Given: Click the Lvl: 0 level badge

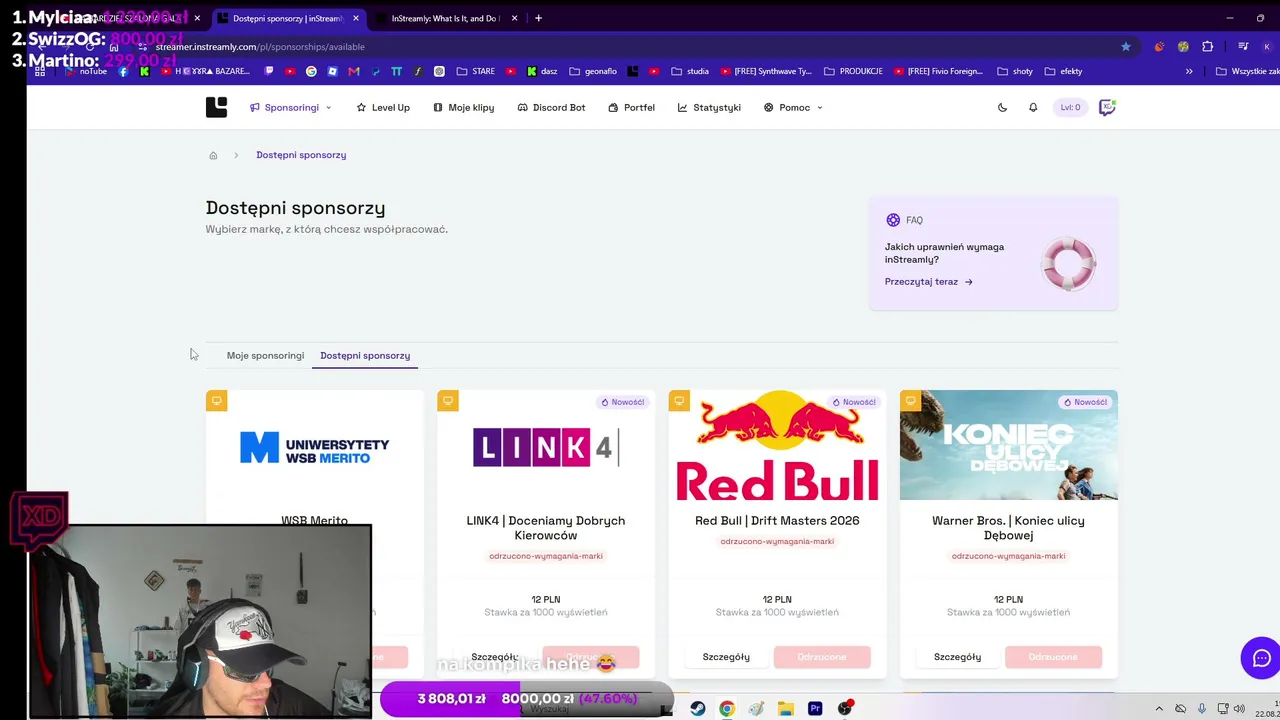Looking at the screenshot, I should click(x=1070, y=107).
